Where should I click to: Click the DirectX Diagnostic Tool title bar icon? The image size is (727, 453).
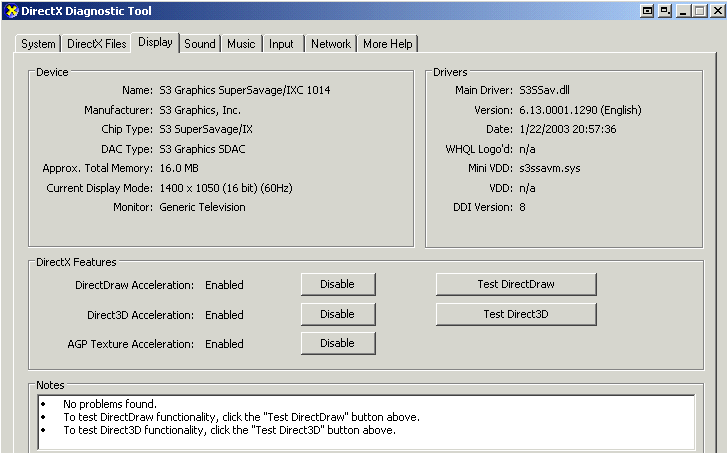pos(11,10)
